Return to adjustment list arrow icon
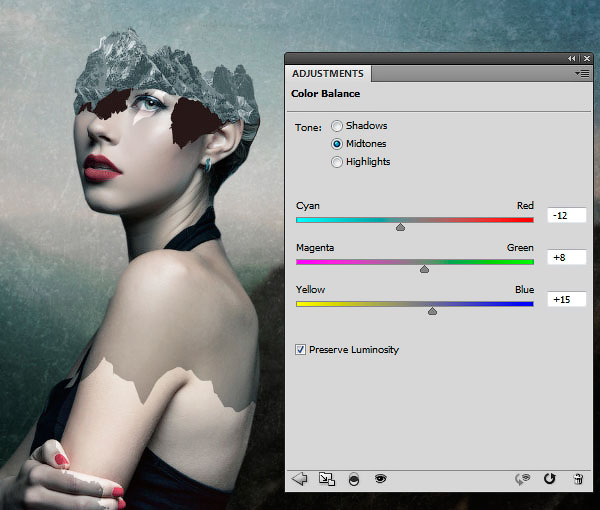This screenshot has width=600, height=510. [x=299, y=479]
